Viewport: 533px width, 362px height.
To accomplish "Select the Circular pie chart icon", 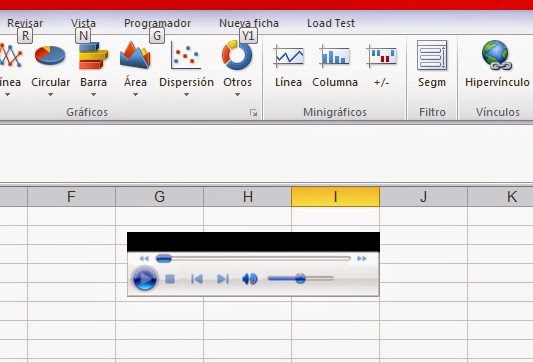I will click(x=50, y=55).
